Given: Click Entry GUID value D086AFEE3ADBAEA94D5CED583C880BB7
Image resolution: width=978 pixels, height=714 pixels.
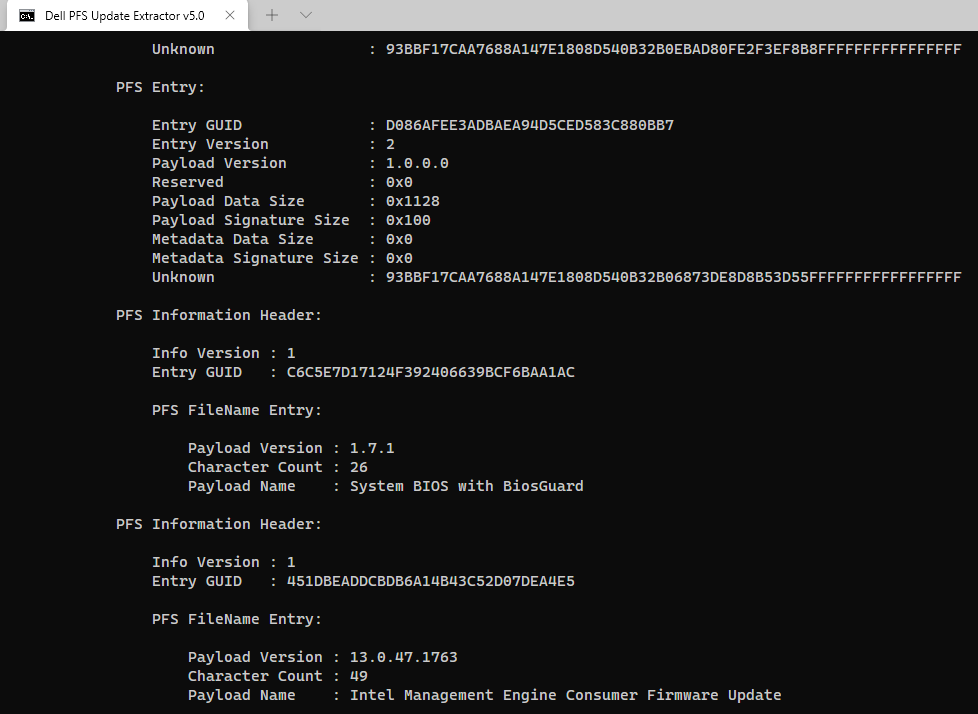Looking at the screenshot, I should click(530, 125).
